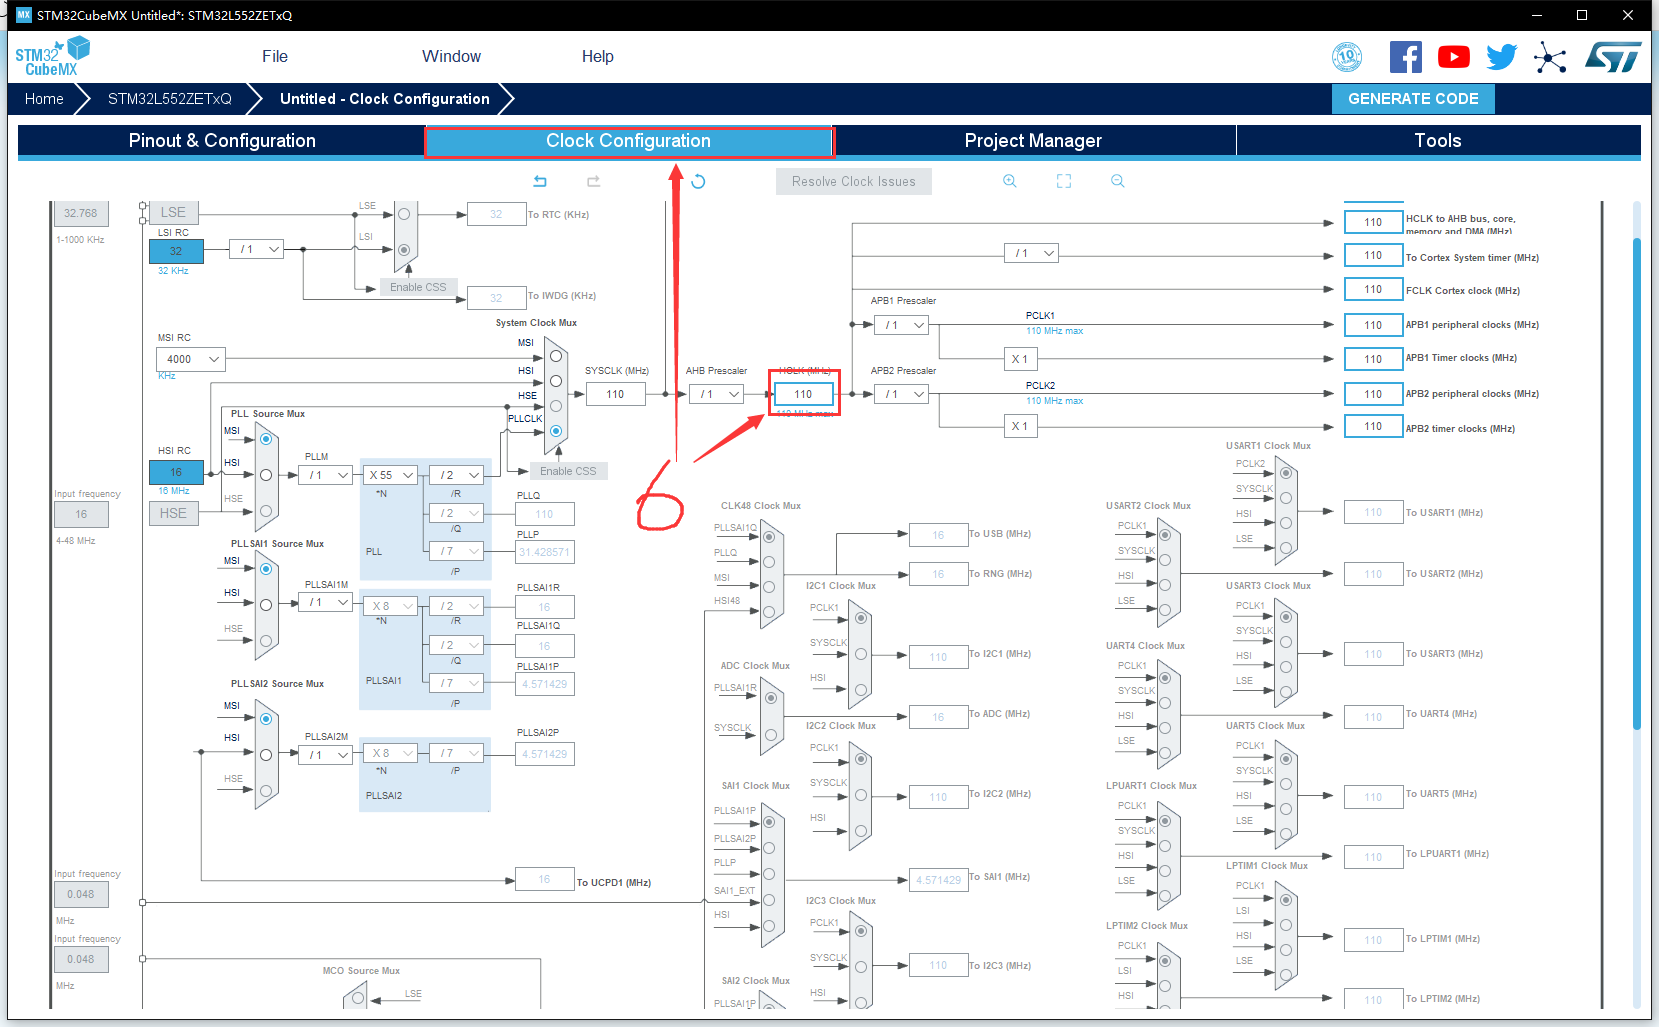The width and height of the screenshot is (1659, 1027).
Task: Open the PLL X 55 multiplier dropdown
Action: [x=391, y=475]
